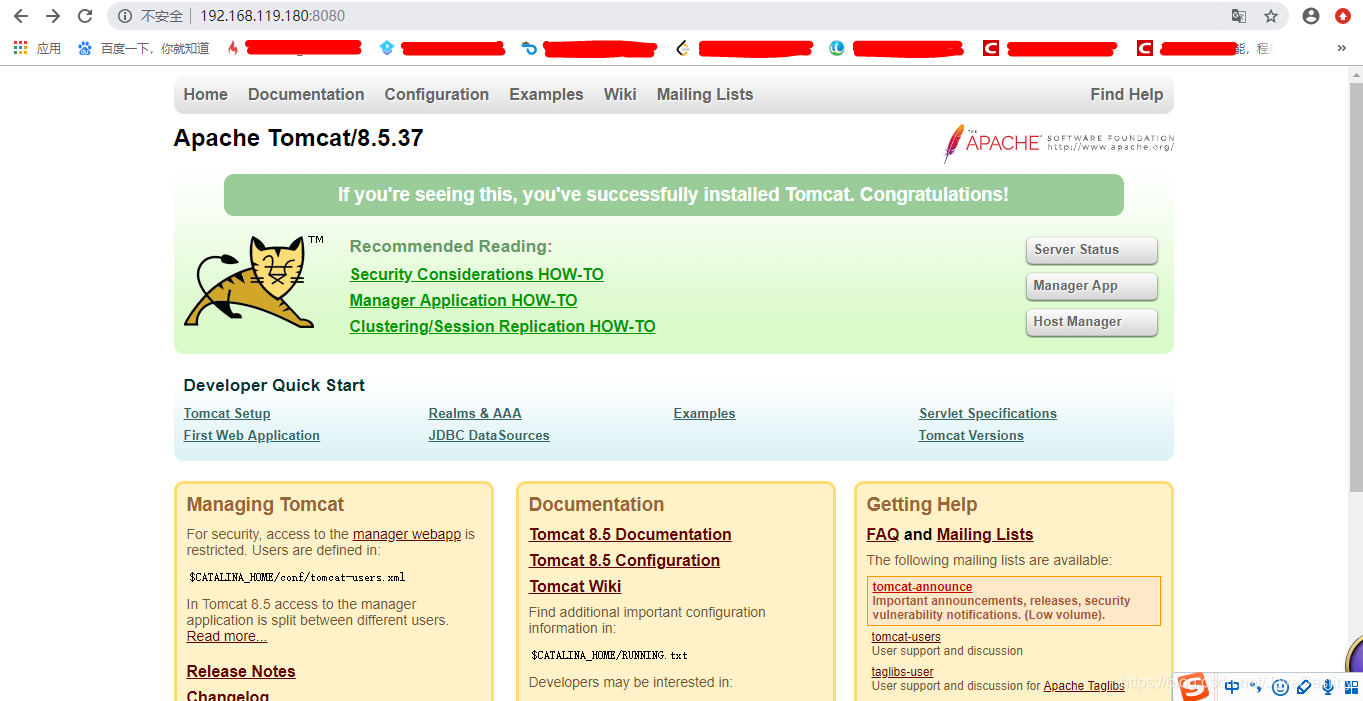Screen dimensions: 1363x701
Task: Open Tomcat 8.5 Configuration link
Action: 625,560
